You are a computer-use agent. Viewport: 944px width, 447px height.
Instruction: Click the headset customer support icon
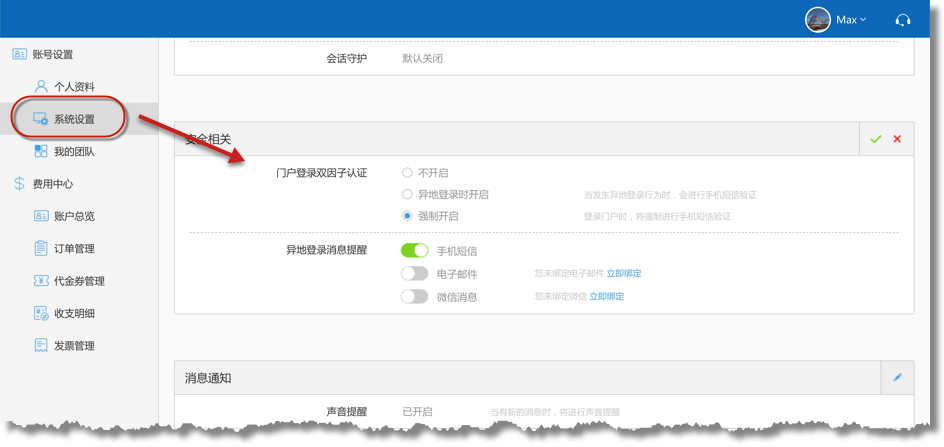coord(903,20)
